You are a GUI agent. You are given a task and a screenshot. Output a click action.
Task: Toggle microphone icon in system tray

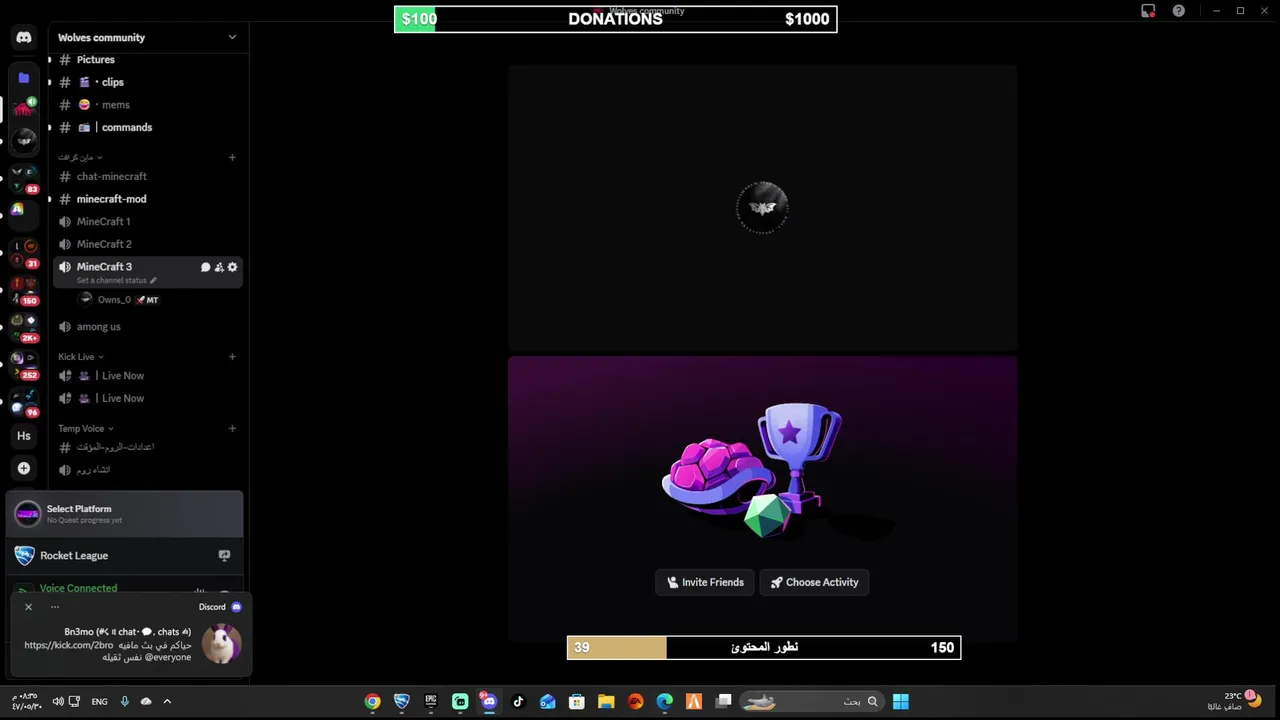pos(124,702)
